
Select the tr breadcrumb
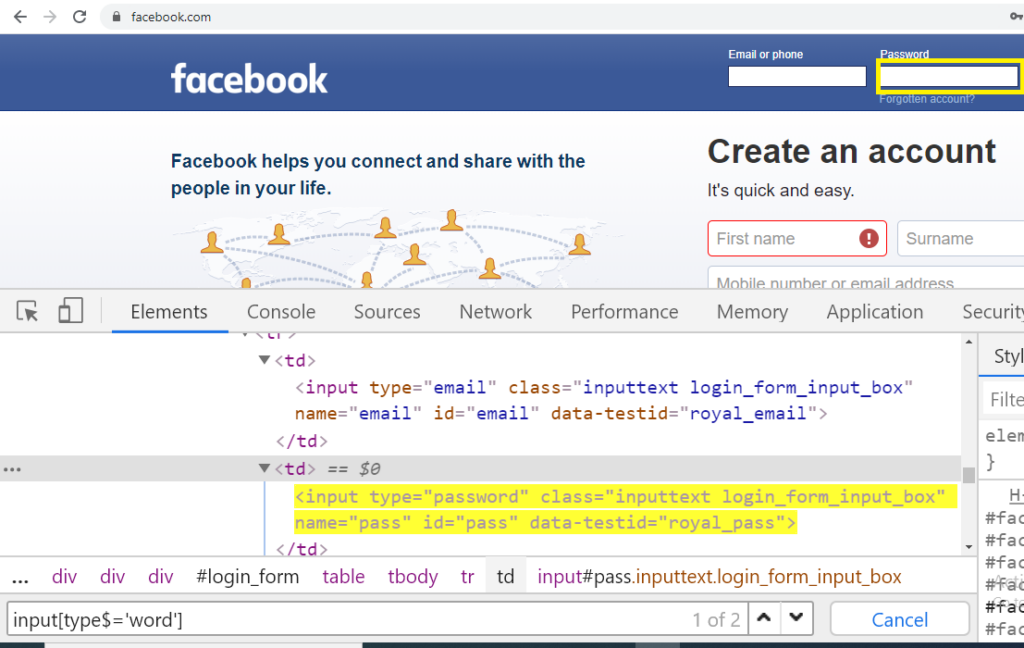tap(468, 577)
